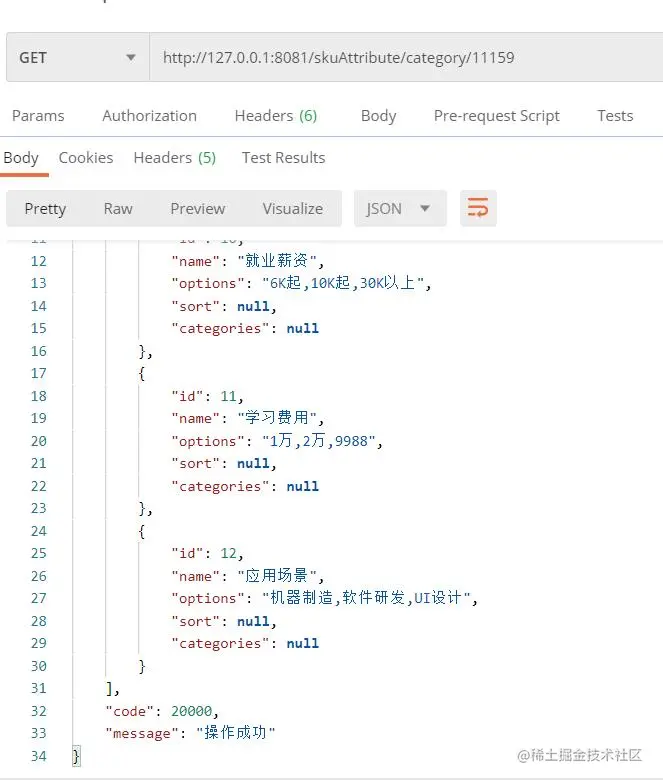Open the Authorization tab
Image resolution: width=663 pixels, height=784 pixels.
point(149,115)
